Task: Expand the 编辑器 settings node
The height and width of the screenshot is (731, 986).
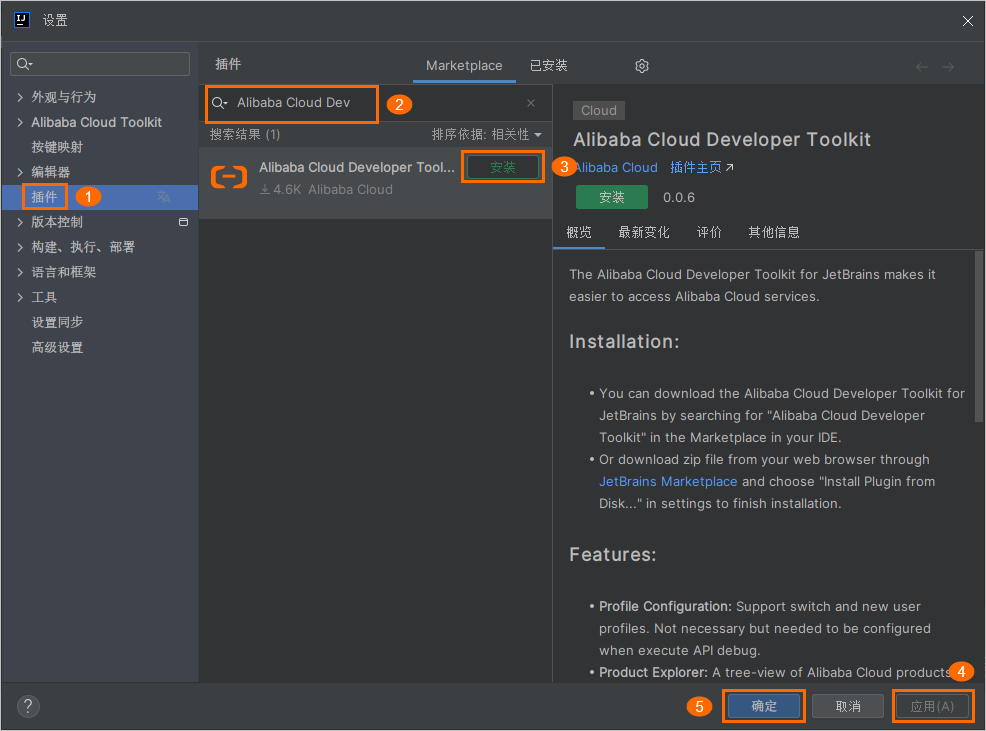Action: tap(20, 172)
